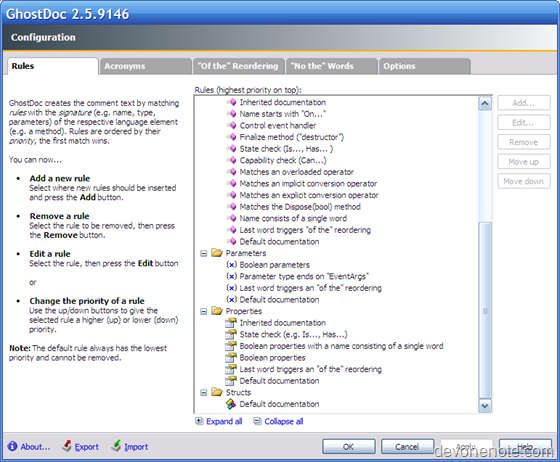560x462 pixels.
Task: Click the OK button
Action: 349,447
